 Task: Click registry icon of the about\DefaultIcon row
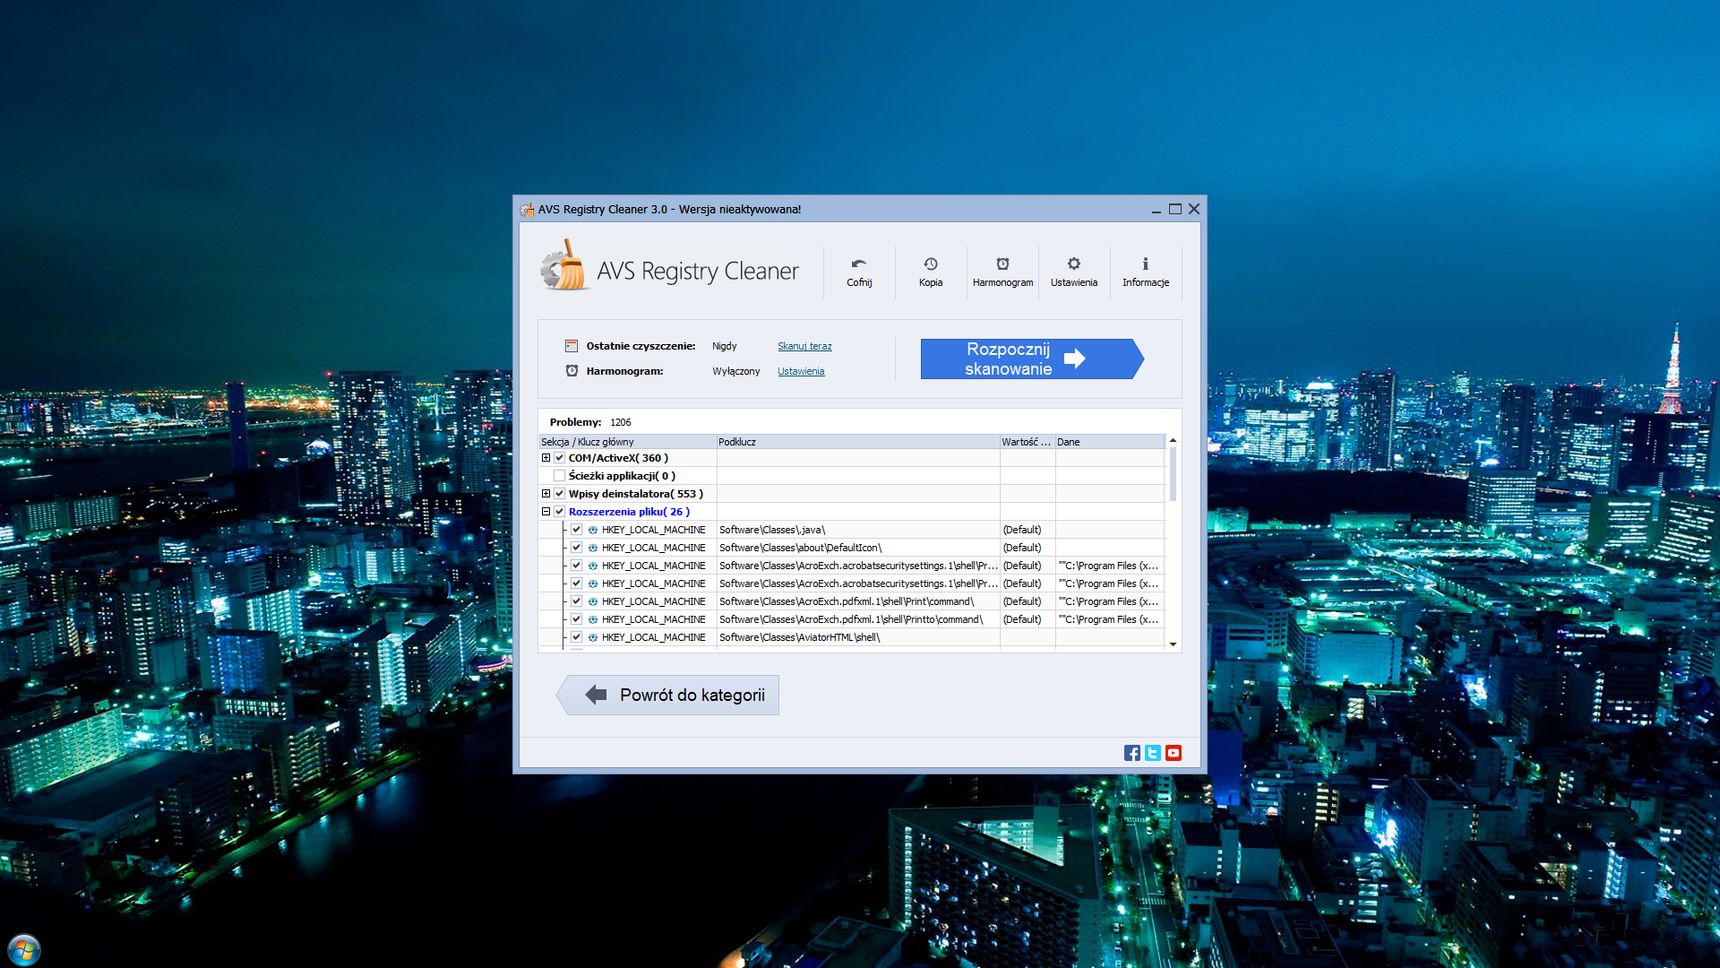pyautogui.click(x=592, y=548)
